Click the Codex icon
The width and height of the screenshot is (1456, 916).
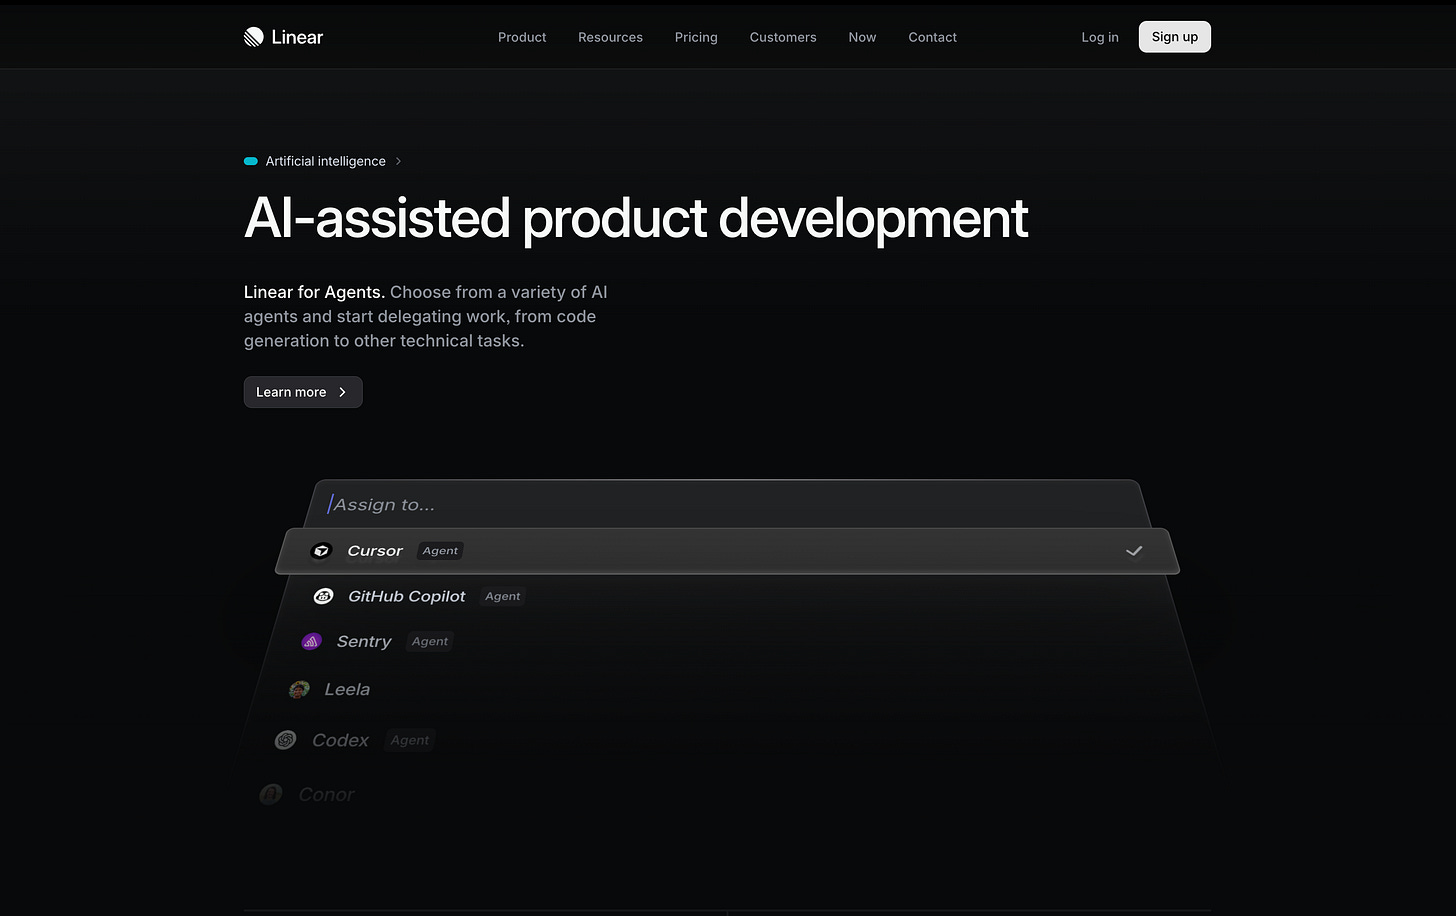point(286,740)
